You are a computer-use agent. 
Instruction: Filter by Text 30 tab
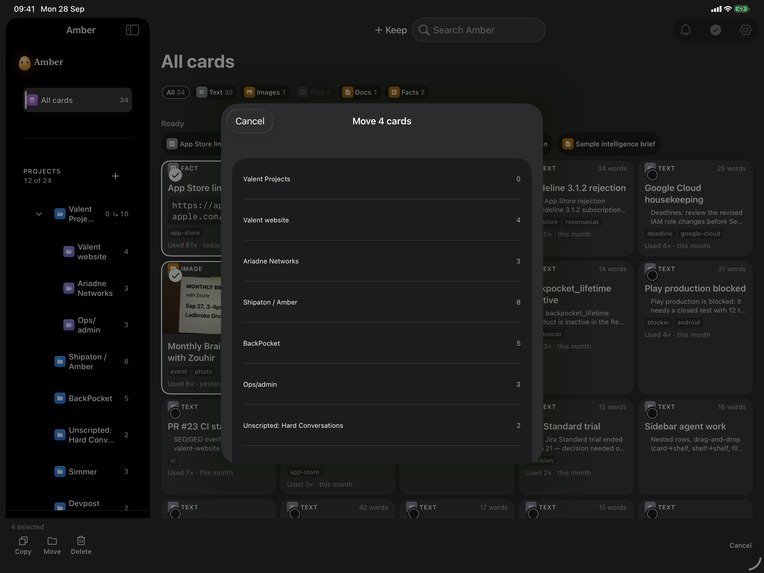215,92
